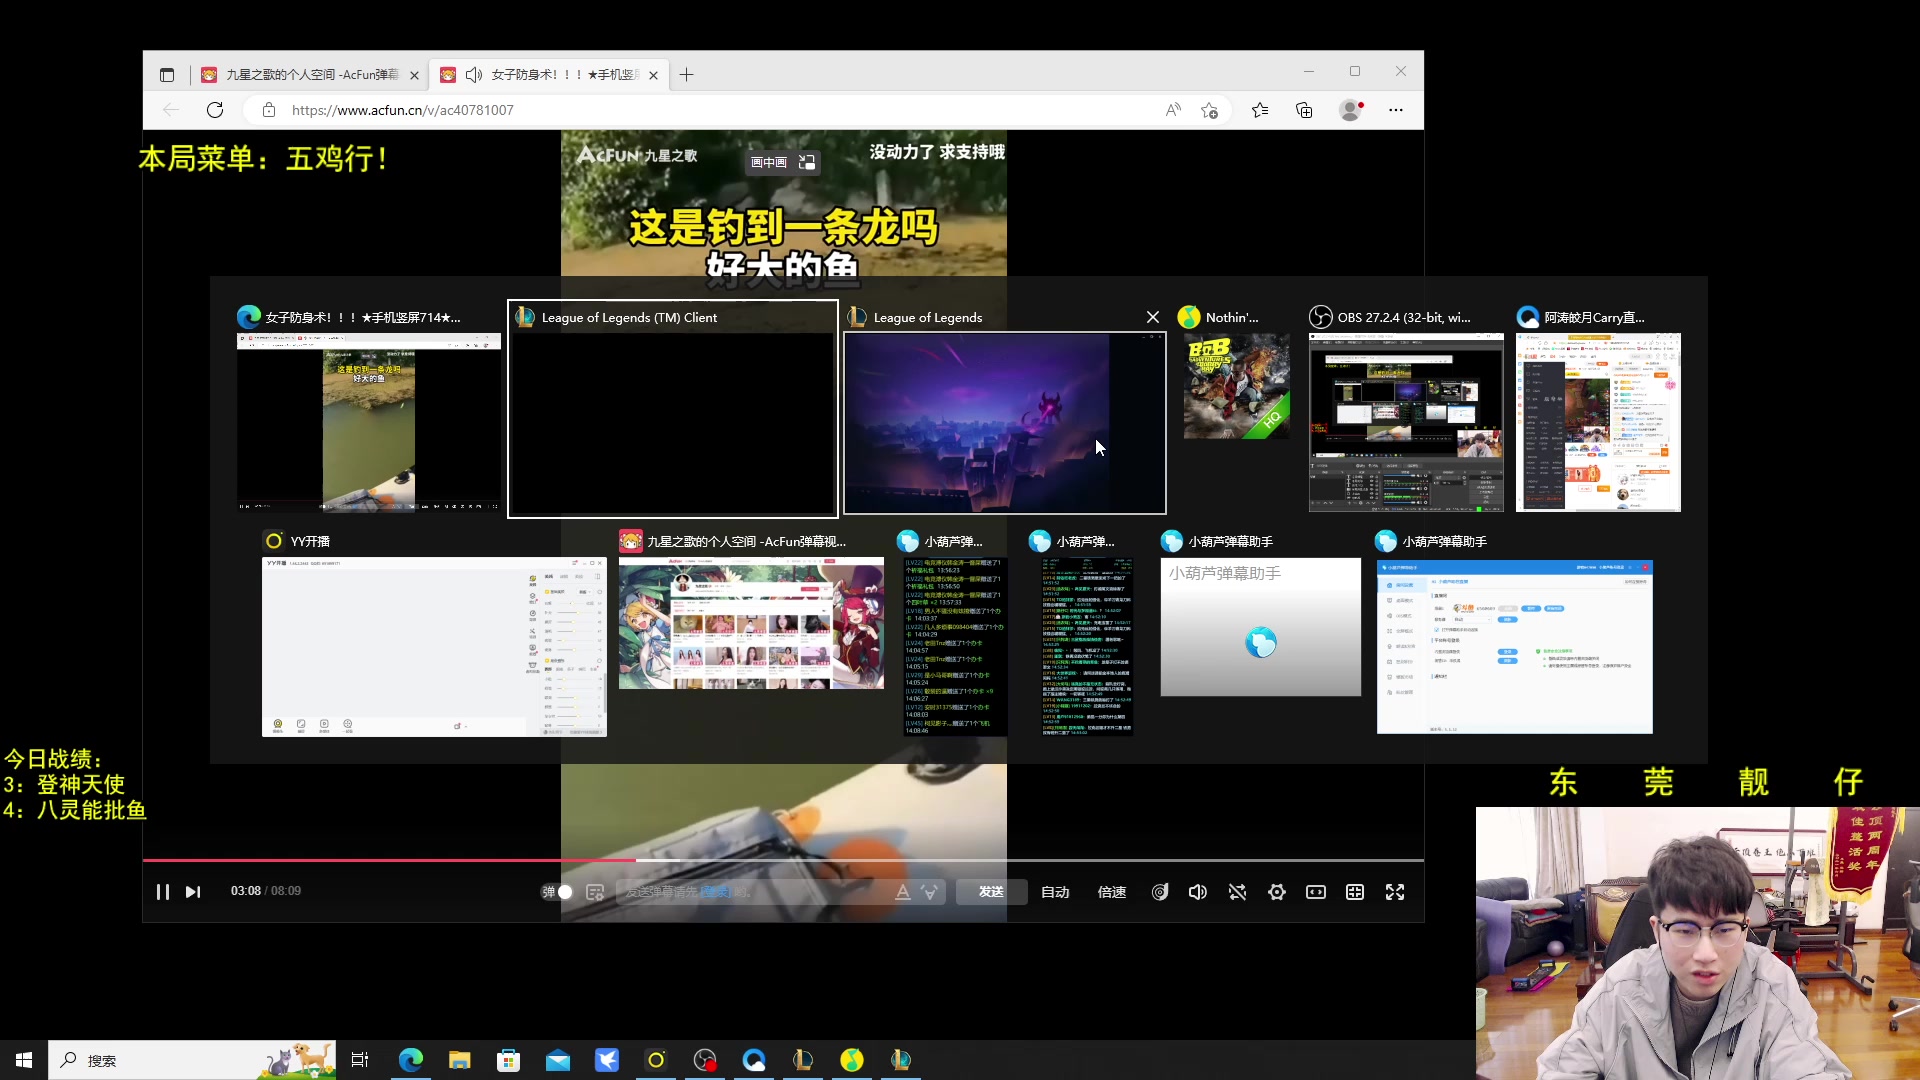
Task: Open Edge tab actions menu
Action: coord(167,75)
